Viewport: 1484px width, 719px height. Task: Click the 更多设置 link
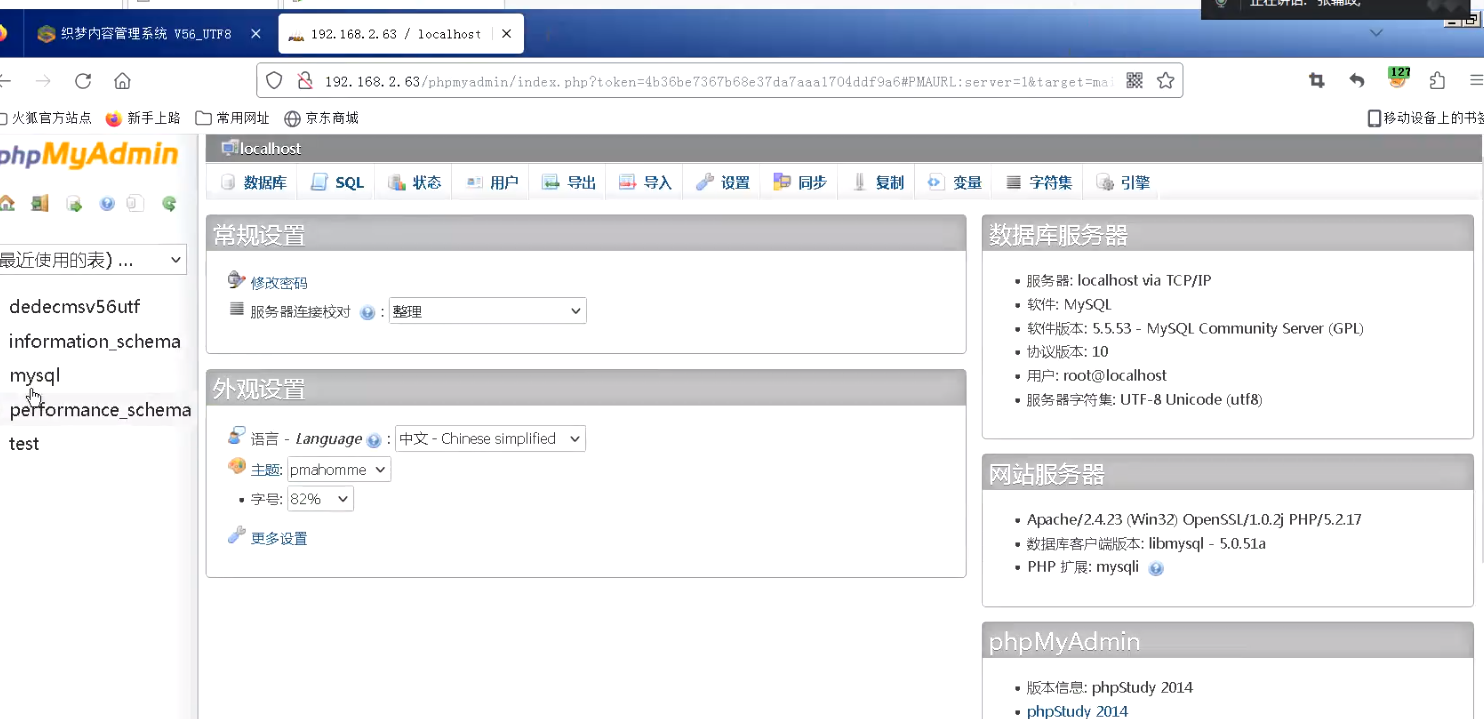click(279, 539)
